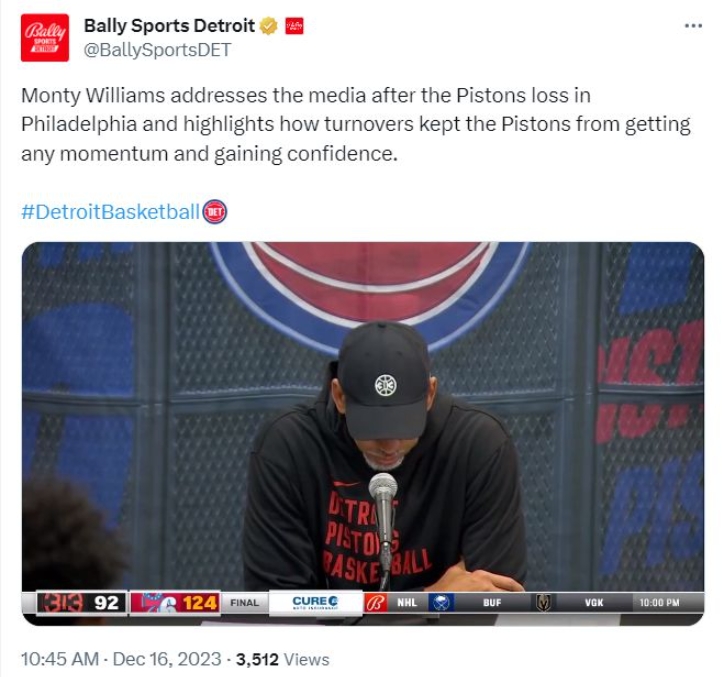
Task: Click the DET Pistons hashtag emoji icon
Action: click(x=215, y=212)
